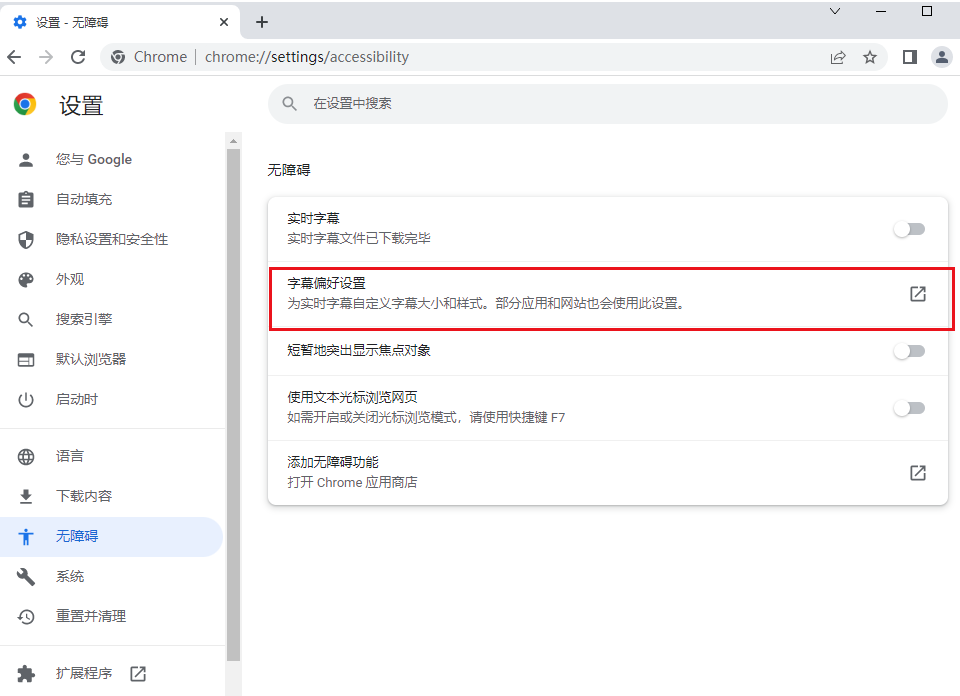Click the clipboard icon beside 自动填充
960x696 pixels.
click(x=26, y=200)
